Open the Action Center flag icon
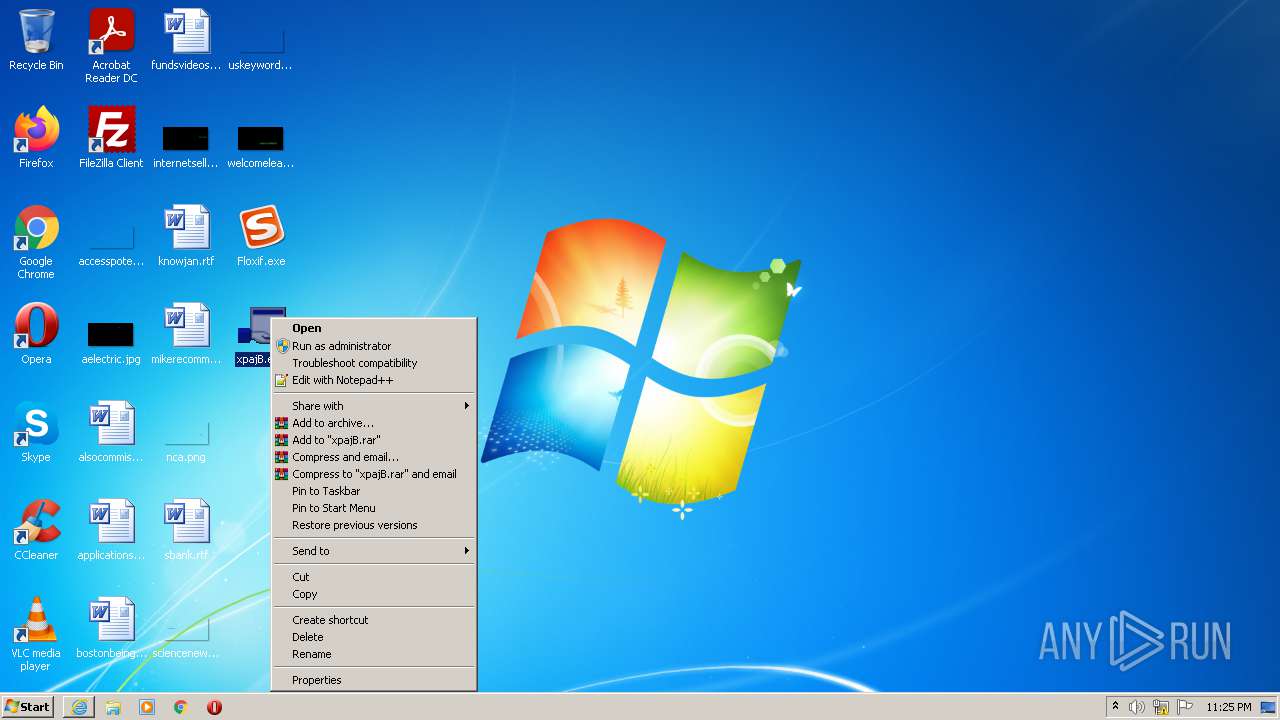1280x720 pixels. [1185, 707]
